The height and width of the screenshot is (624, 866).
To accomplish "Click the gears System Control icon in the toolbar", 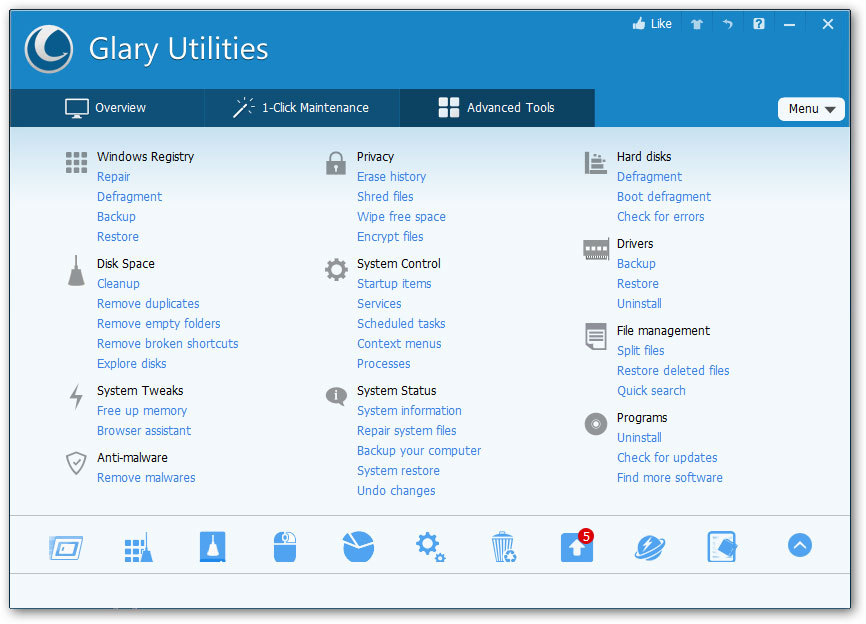I will click(430, 546).
